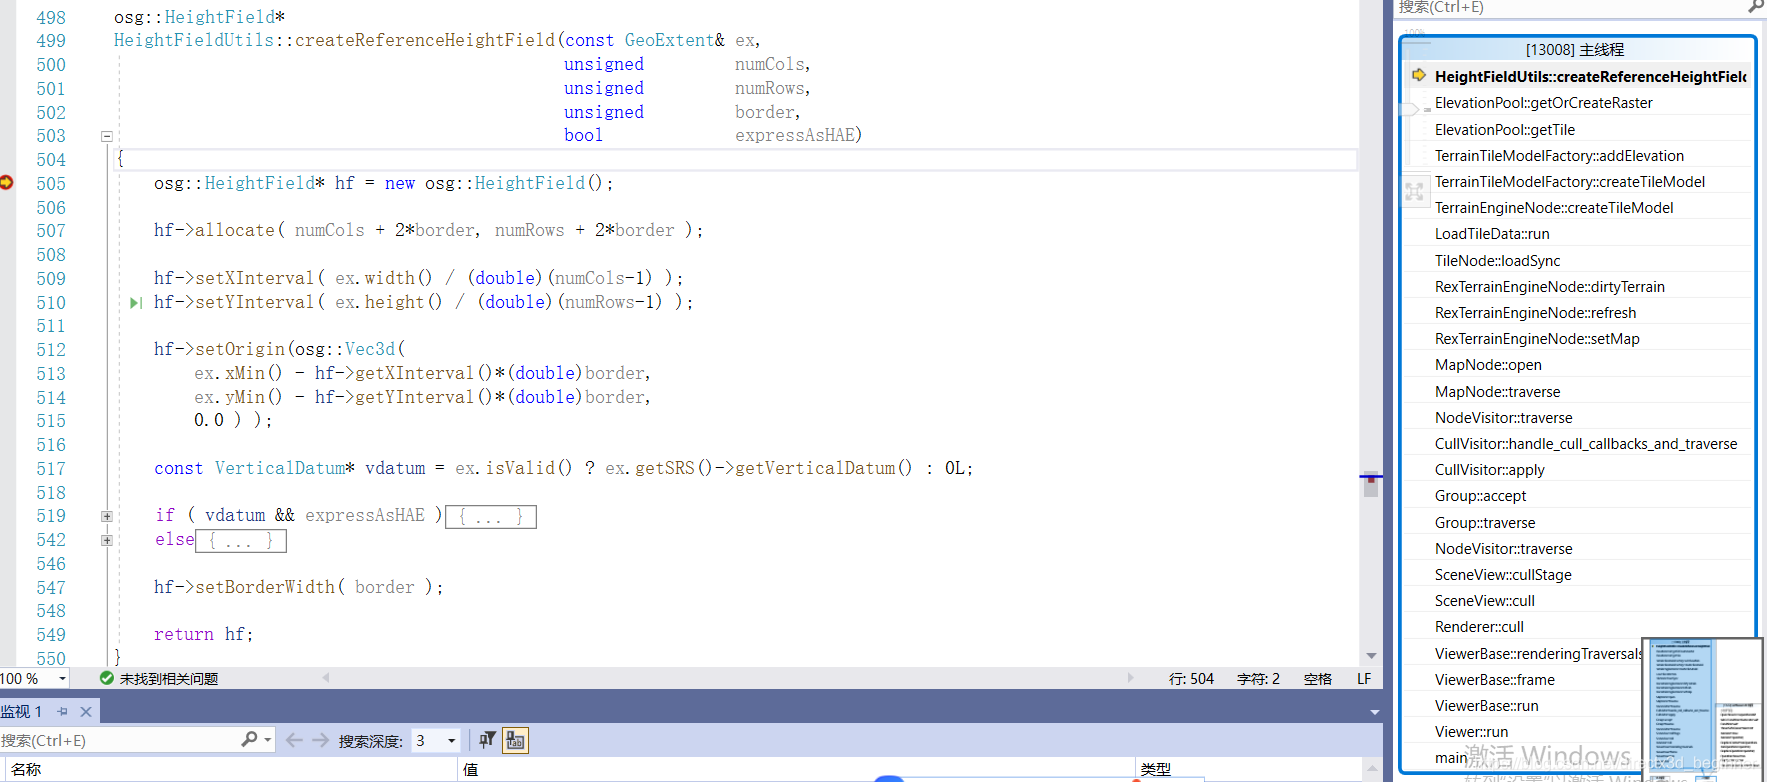The height and width of the screenshot is (782, 1767).
Task: Select MapNode::traverse stack frame
Action: (x=1497, y=392)
